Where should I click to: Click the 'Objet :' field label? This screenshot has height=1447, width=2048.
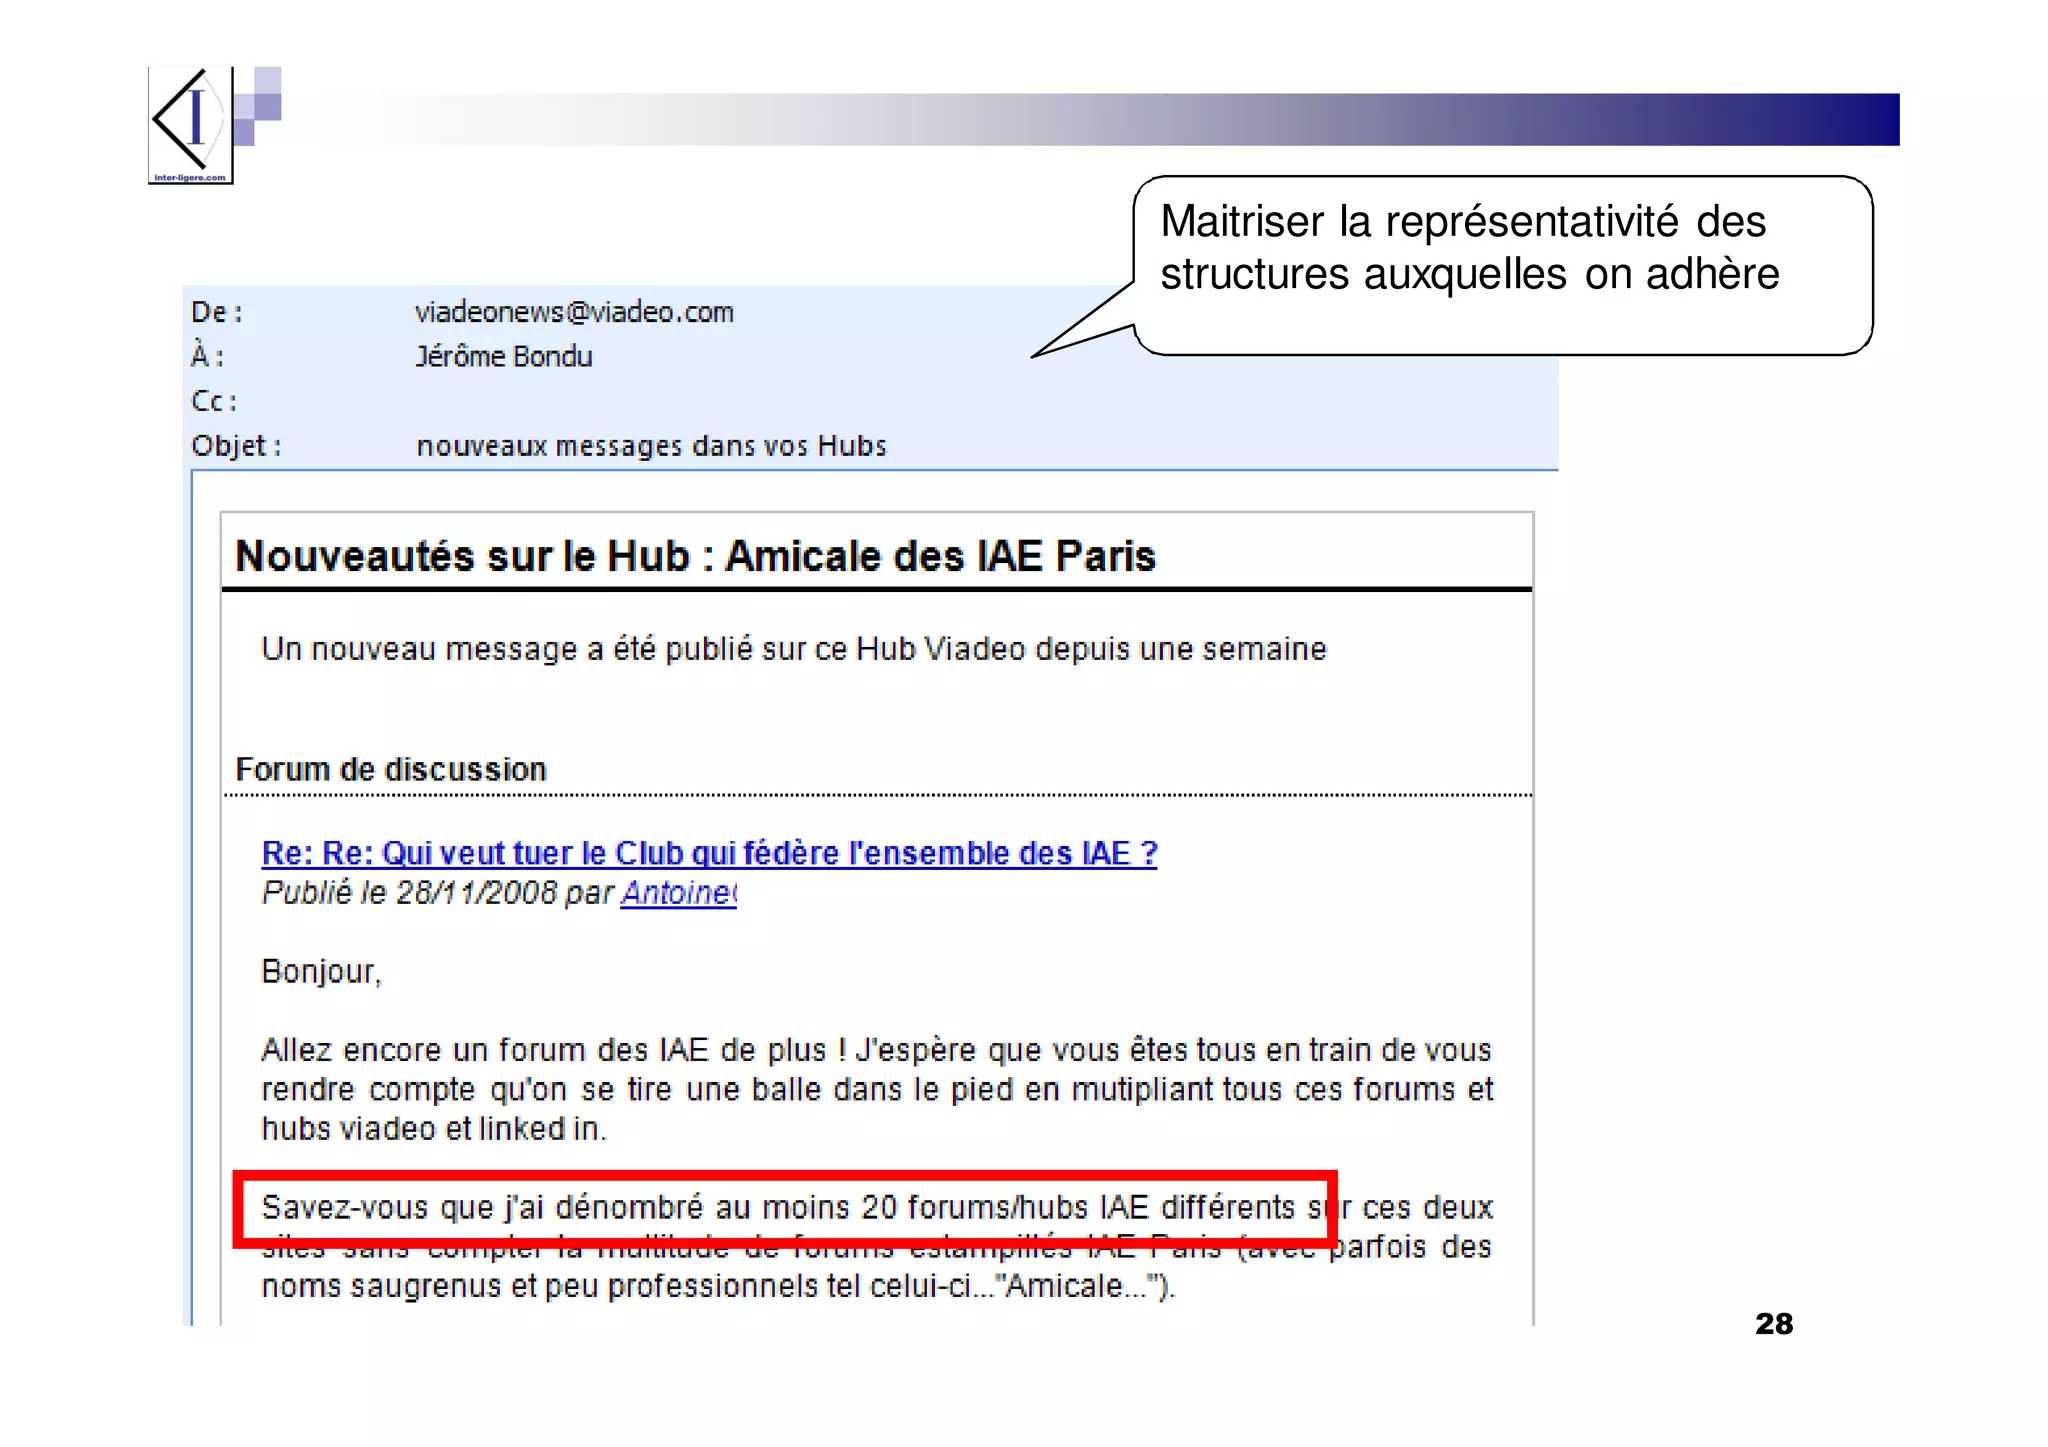(236, 446)
